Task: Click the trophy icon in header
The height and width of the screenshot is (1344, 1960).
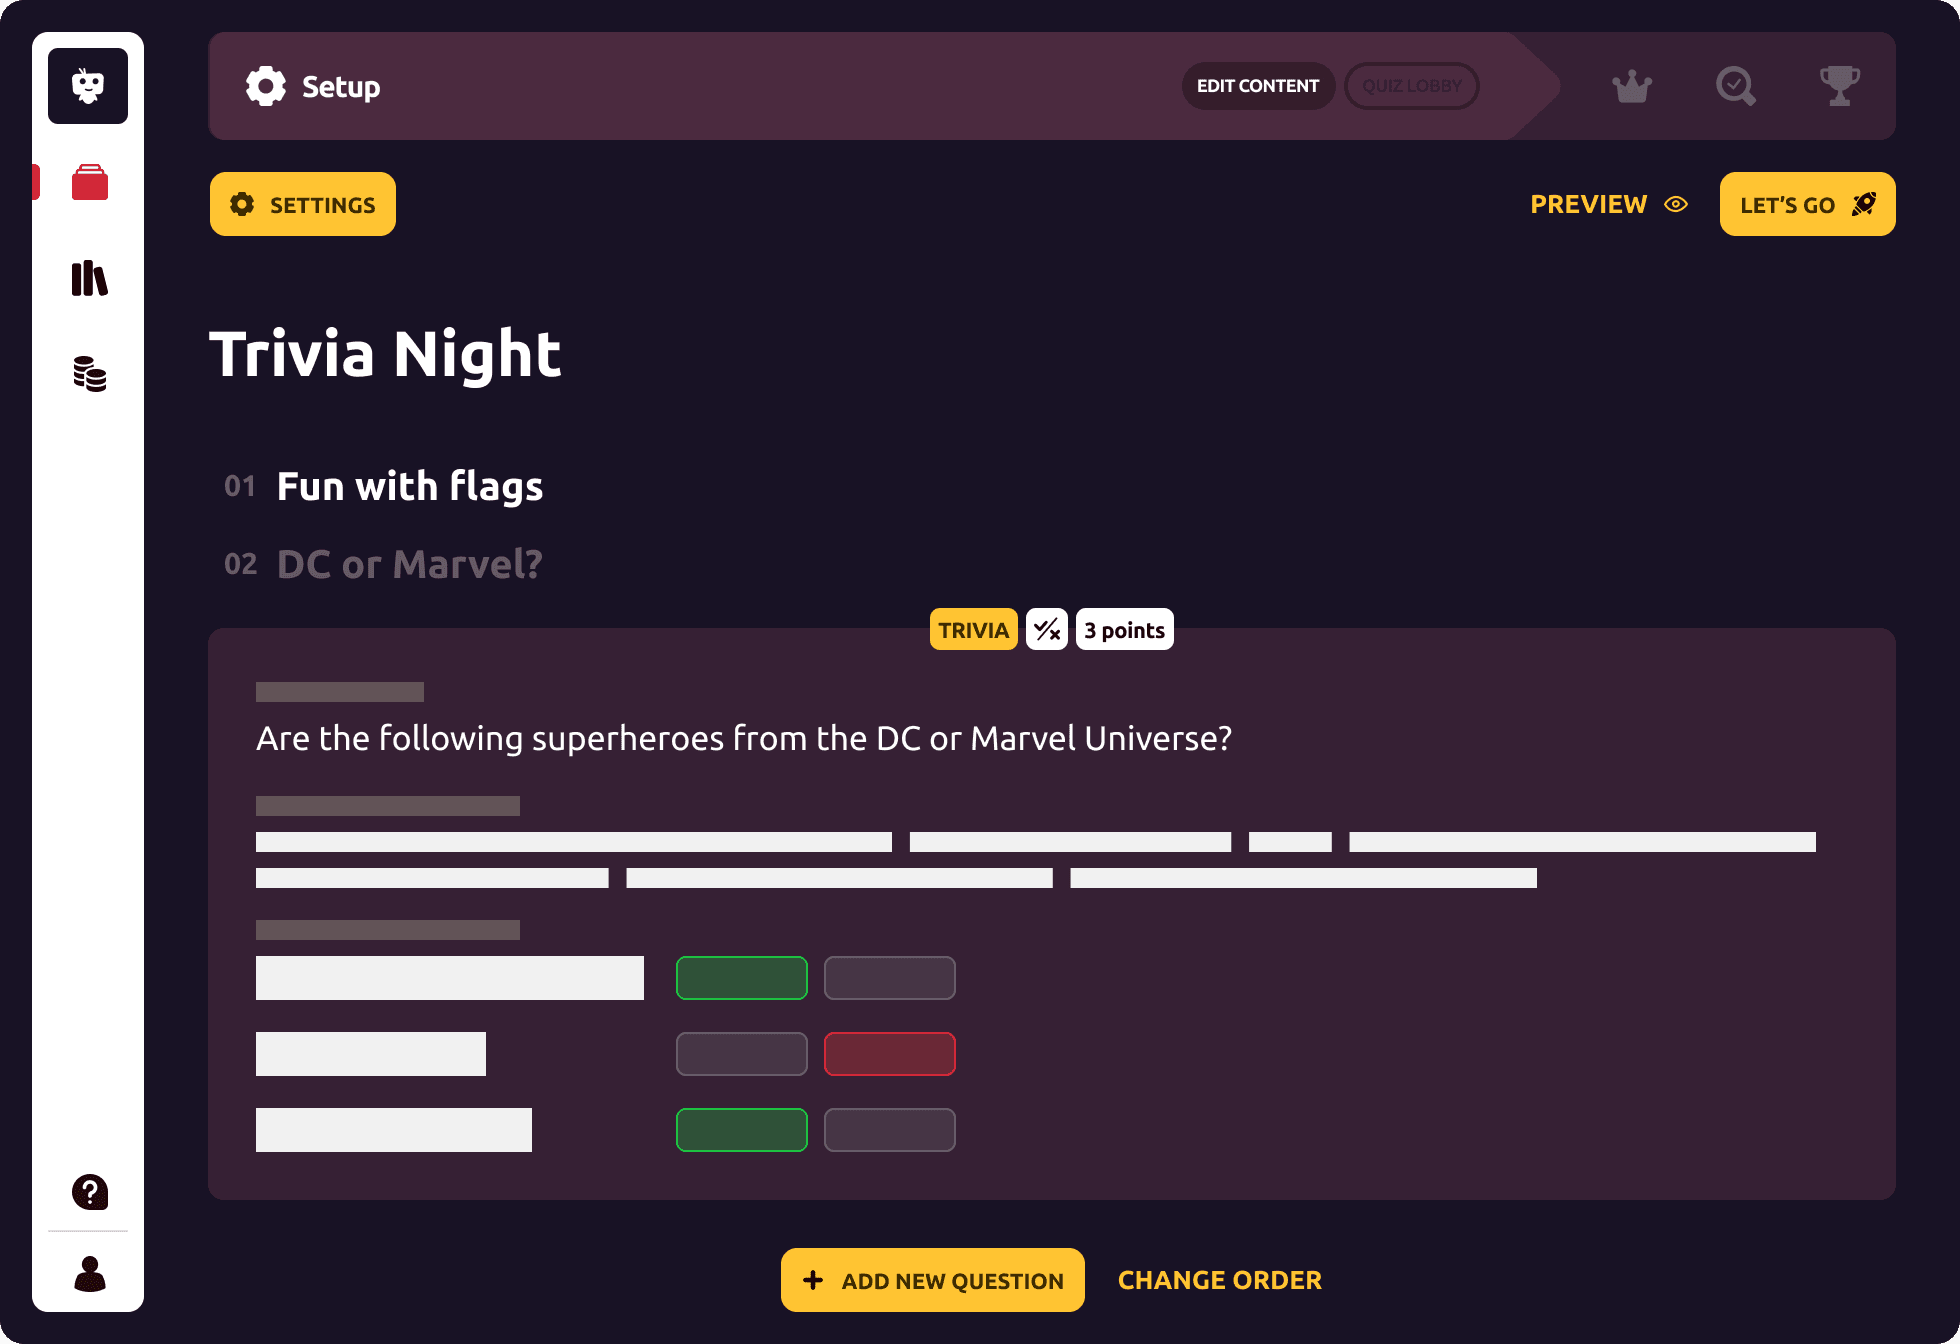Action: coord(1840,86)
